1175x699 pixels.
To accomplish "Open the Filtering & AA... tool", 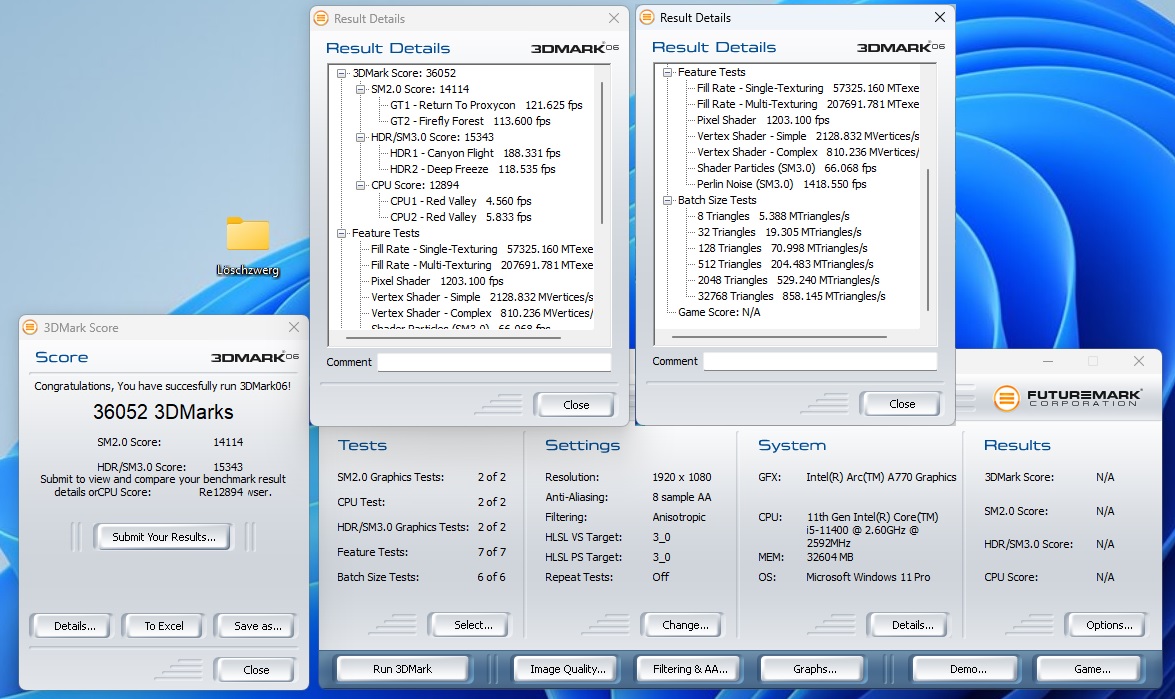I will tap(689, 669).
